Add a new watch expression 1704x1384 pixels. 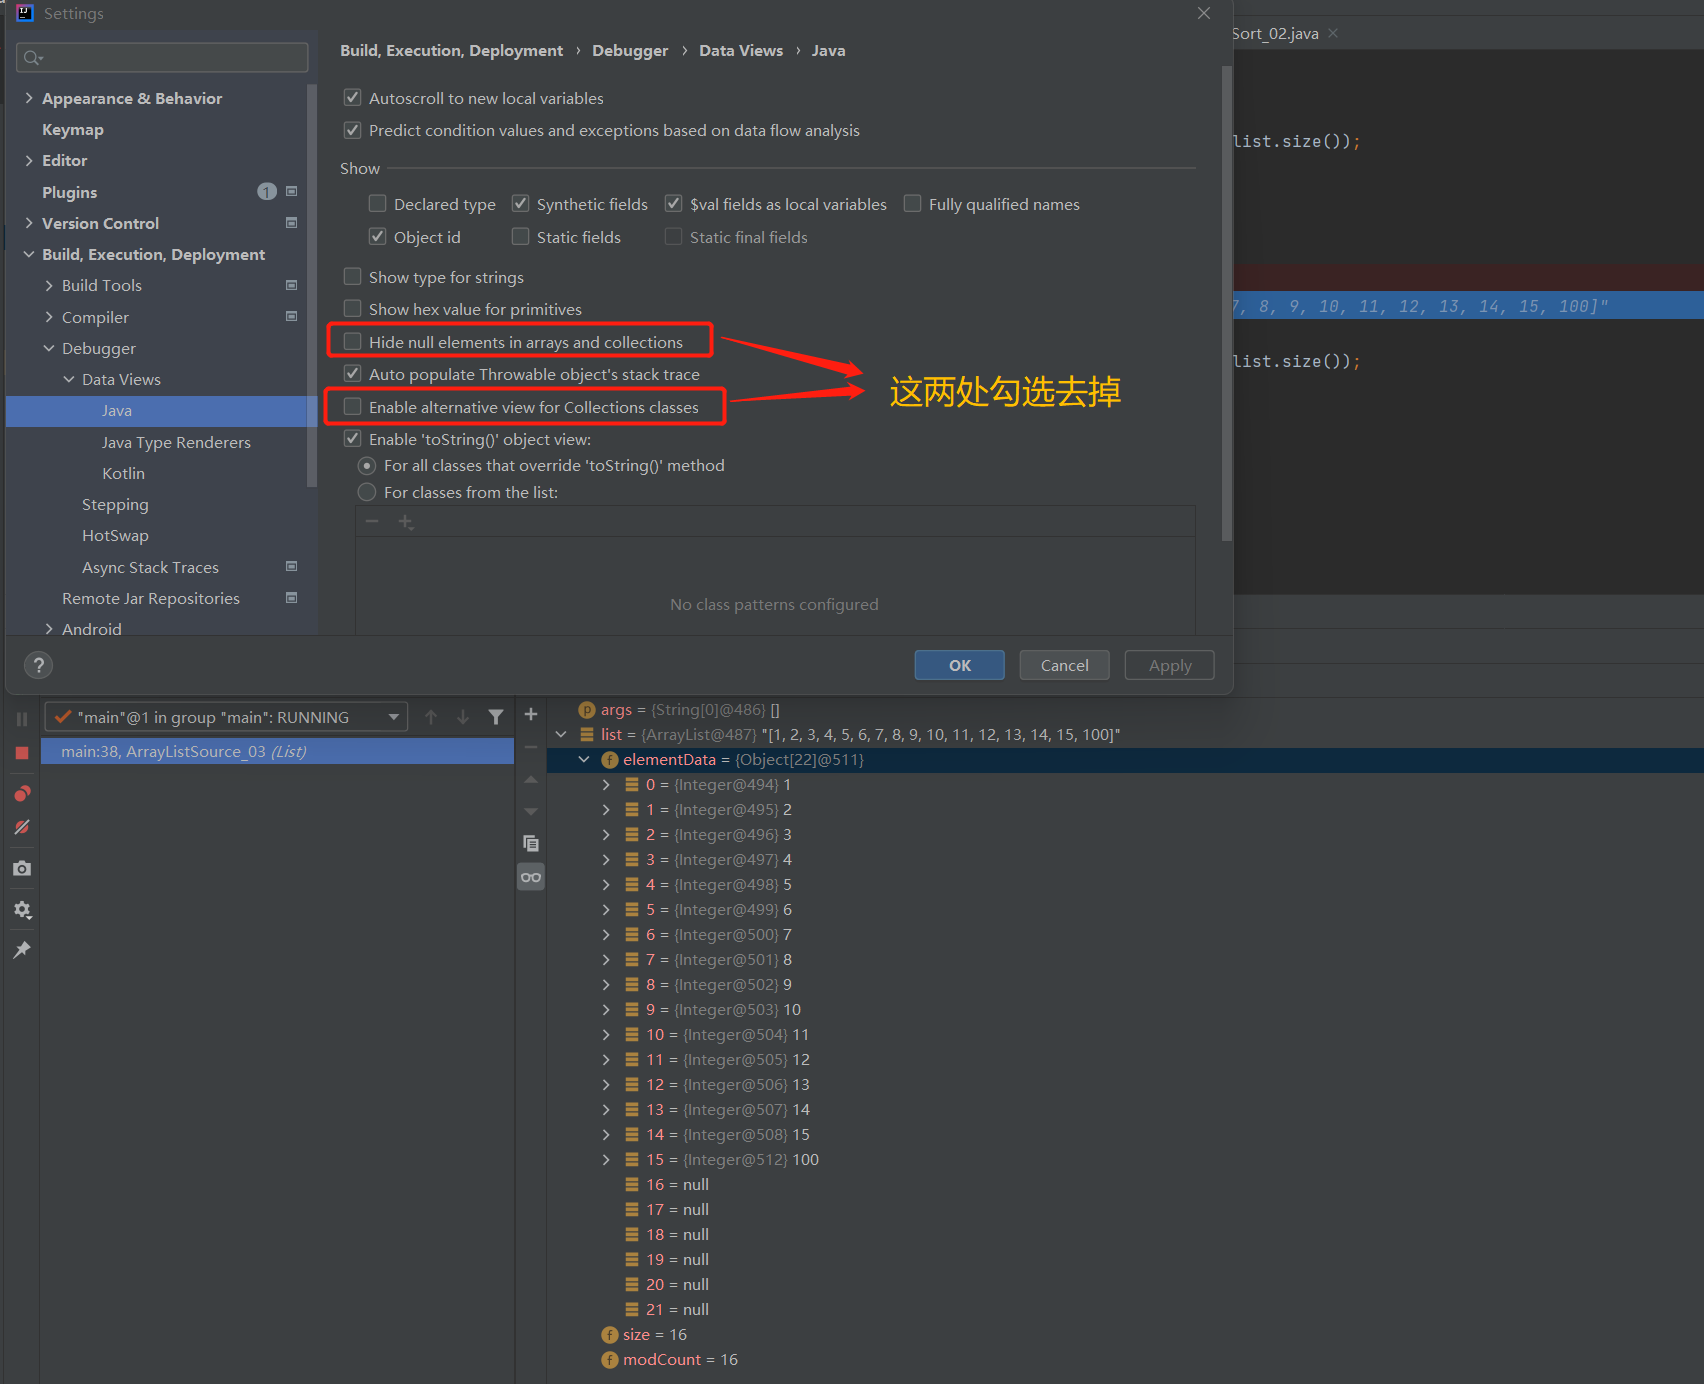tap(531, 714)
